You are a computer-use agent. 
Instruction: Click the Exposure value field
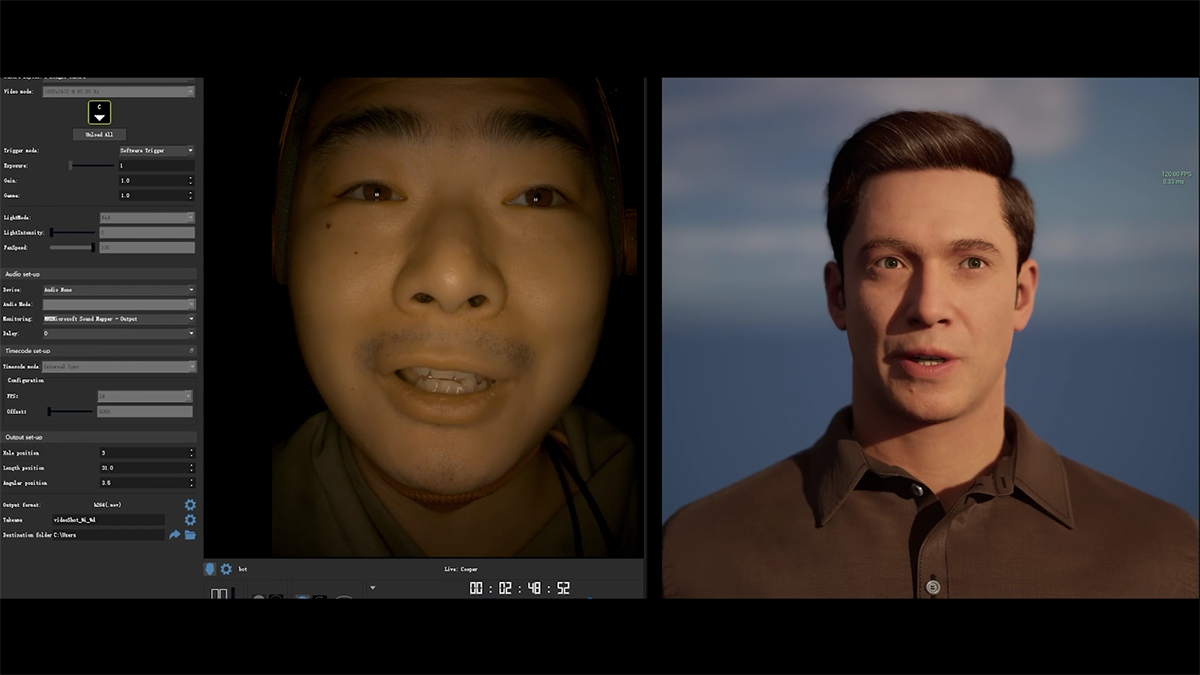pos(156,165)
